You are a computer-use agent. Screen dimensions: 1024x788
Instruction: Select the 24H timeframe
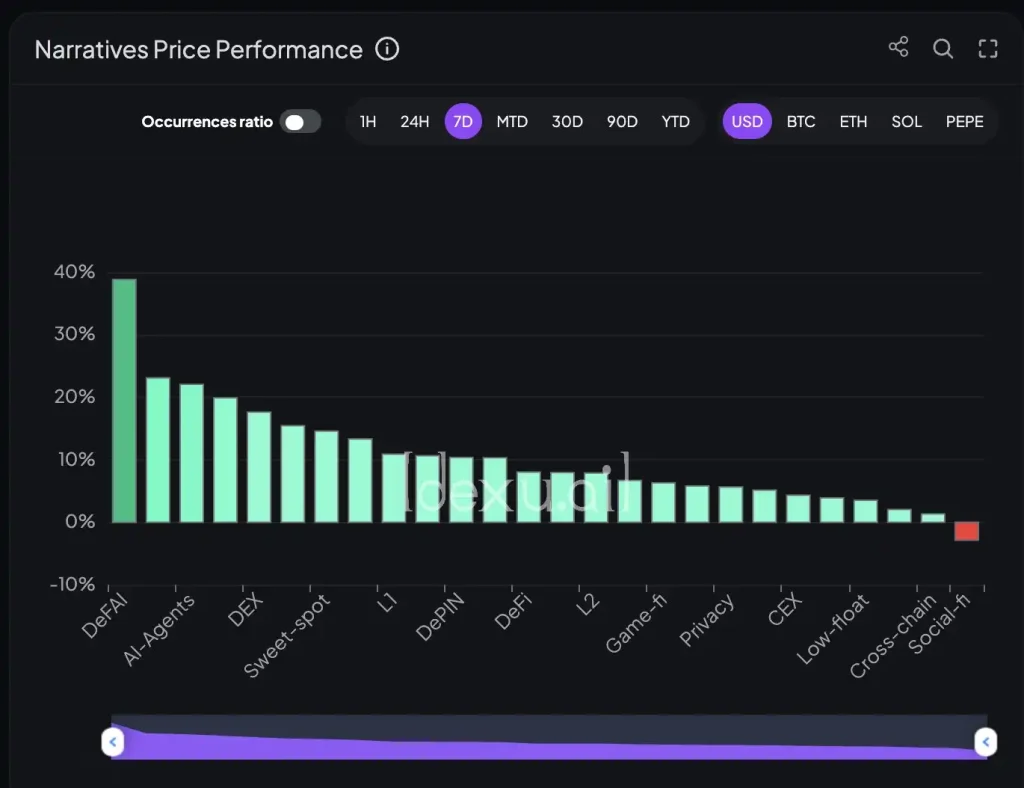(x=414, y=122)
